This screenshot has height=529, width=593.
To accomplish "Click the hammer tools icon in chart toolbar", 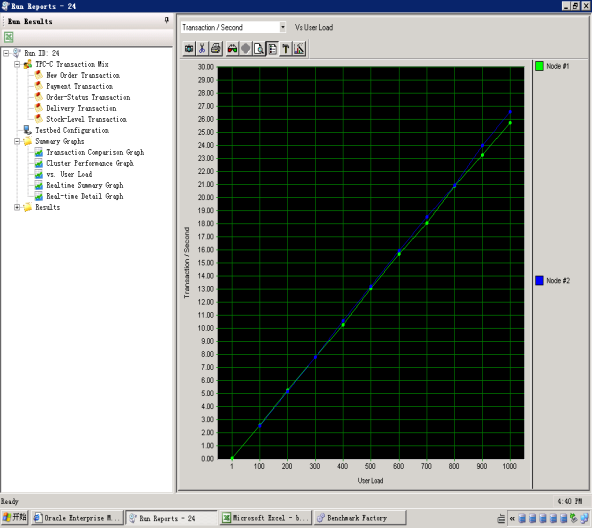I will point(286,48).
